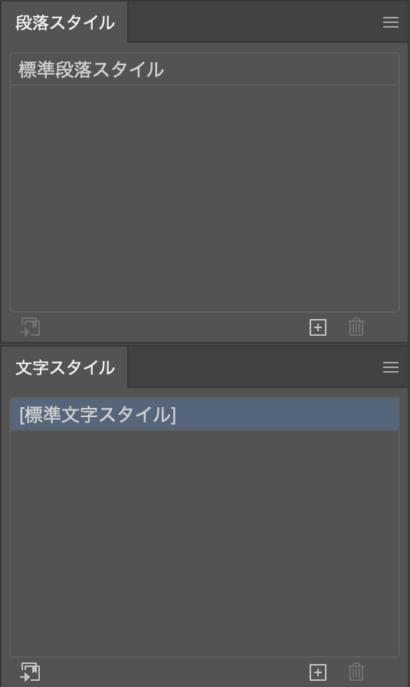
Task: Open the 段落スタイル panel menu
Action: pos(390,22)
